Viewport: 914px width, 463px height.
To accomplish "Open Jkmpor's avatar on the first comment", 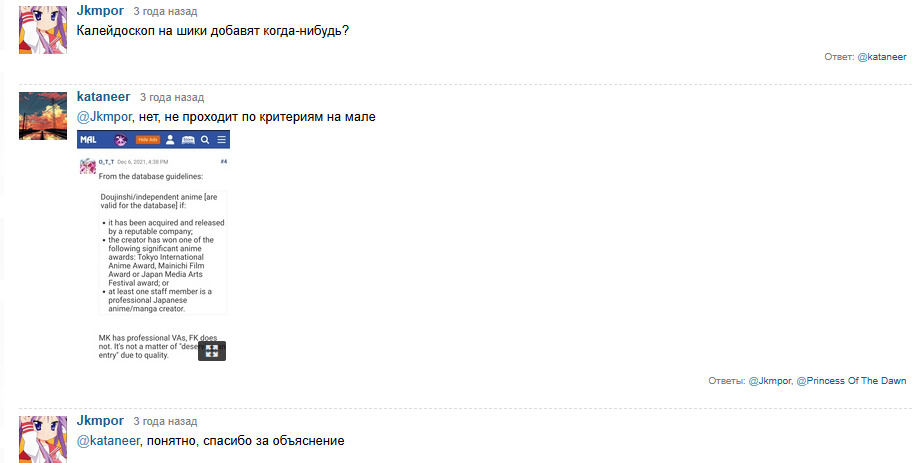I will [43, 28].
